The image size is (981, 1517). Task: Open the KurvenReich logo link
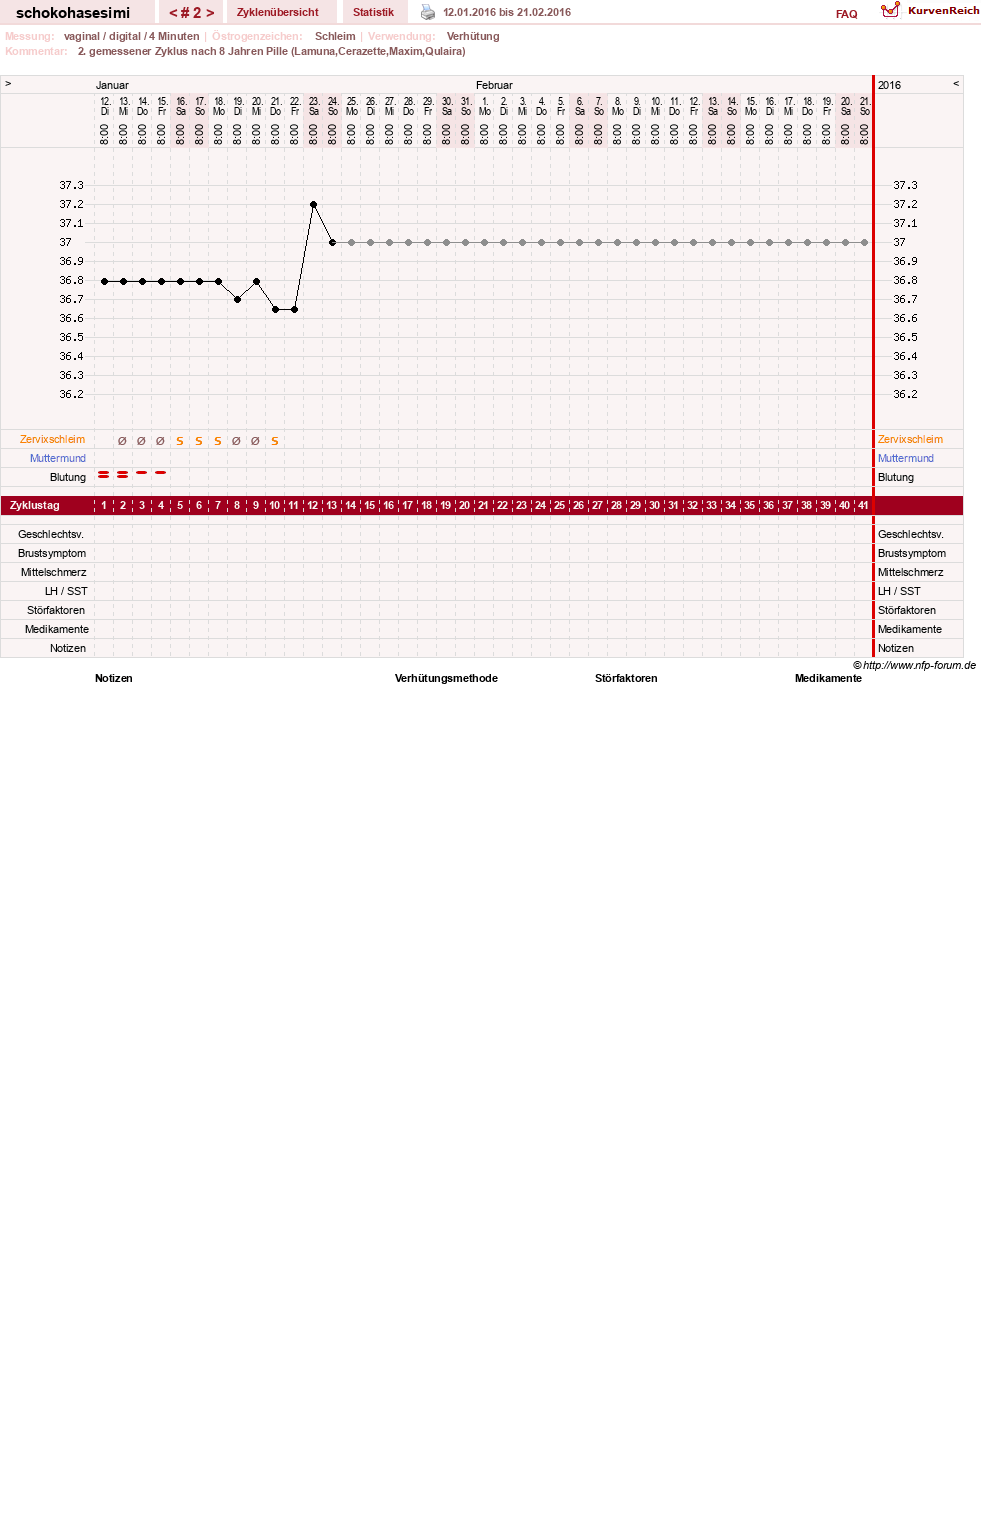coord(930,10)
